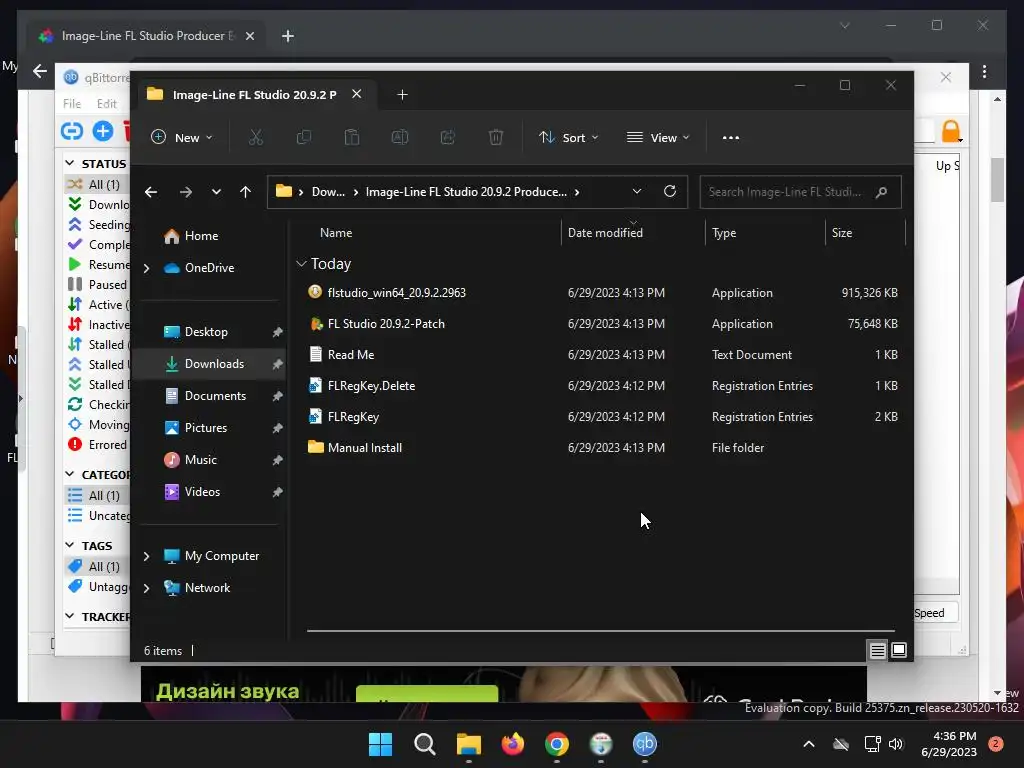Refresh the current folder view
The height and width of the screenshot is (768, 1024).
pyautogui.click(x=669, y=191)
